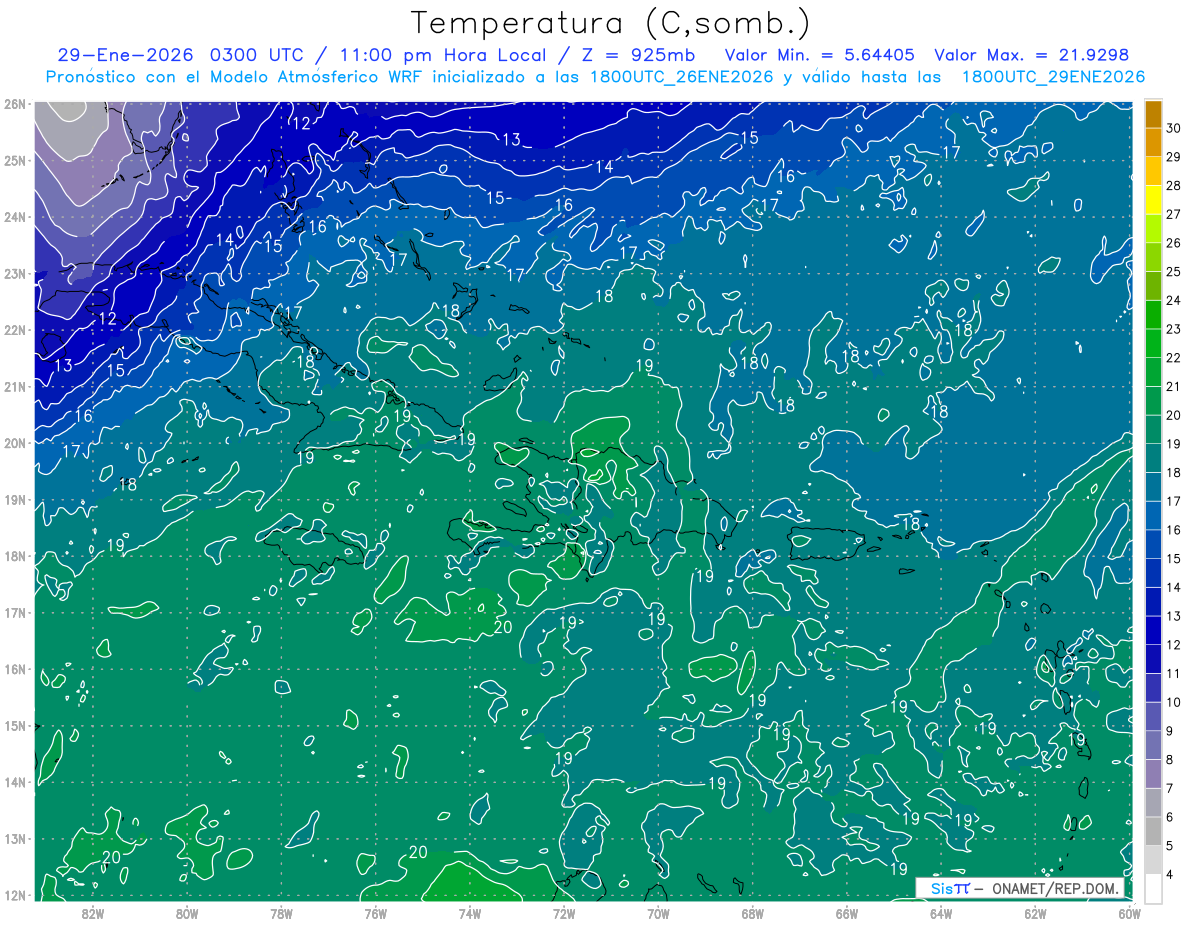Select the white swatch below 4 on scale
Image resolution: width=1200 pixels, height=927 pixels.
coord(1153,888)
